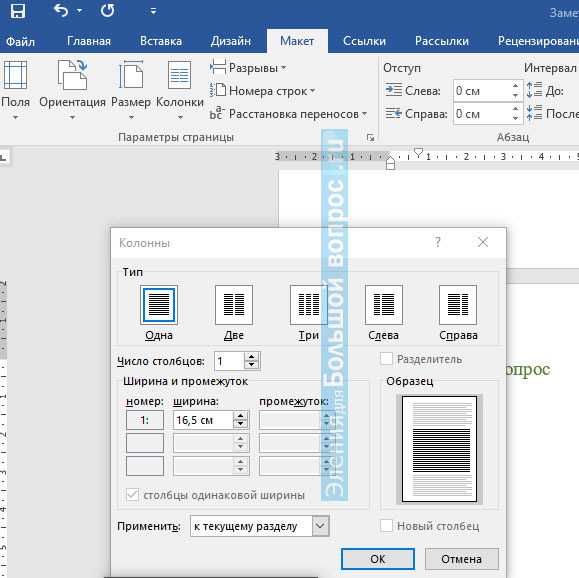Click the tab selector on ruler corner
Screen dimensions: 579x578
[x=4, y=157]
